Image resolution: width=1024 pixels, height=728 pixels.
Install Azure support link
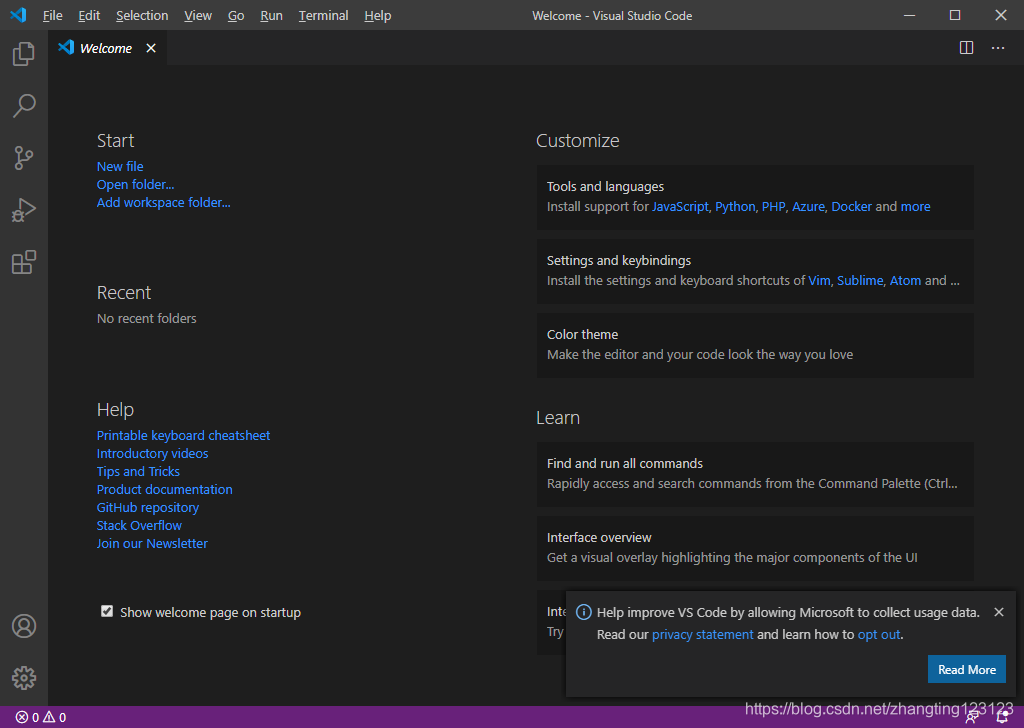(x=808, y=206)
